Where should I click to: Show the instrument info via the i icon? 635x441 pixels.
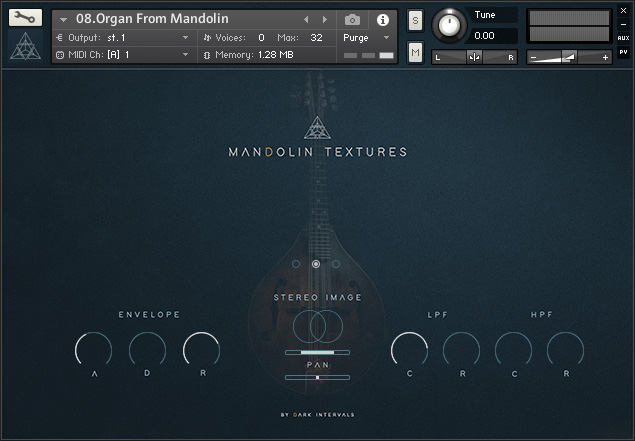(383, 19)
